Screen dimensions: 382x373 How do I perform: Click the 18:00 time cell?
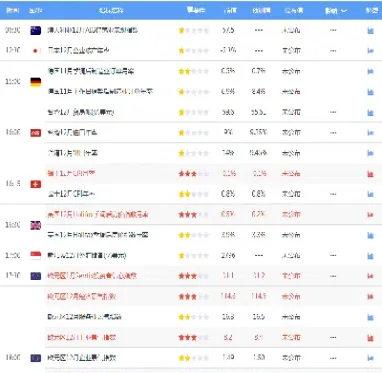pos(13,358)
